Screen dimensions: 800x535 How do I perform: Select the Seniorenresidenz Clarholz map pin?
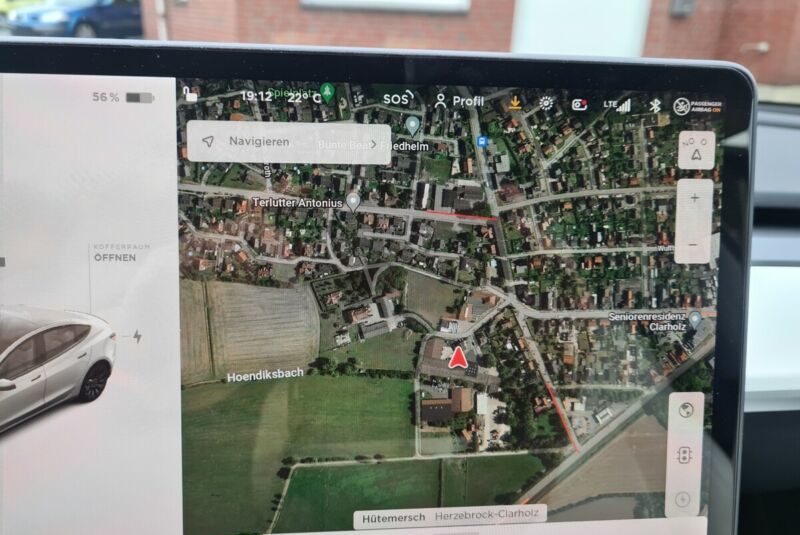(694, 321)
